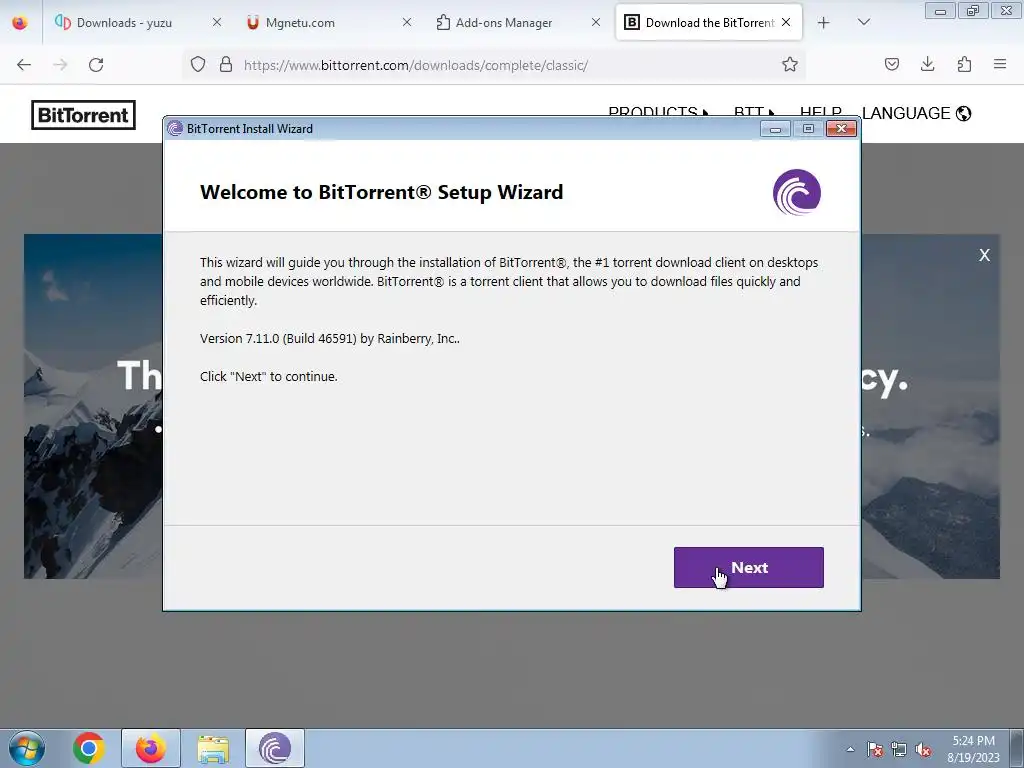
Task: Close the BitTorrent Install Wizard dialog
Action: click(x=841, y=129)
